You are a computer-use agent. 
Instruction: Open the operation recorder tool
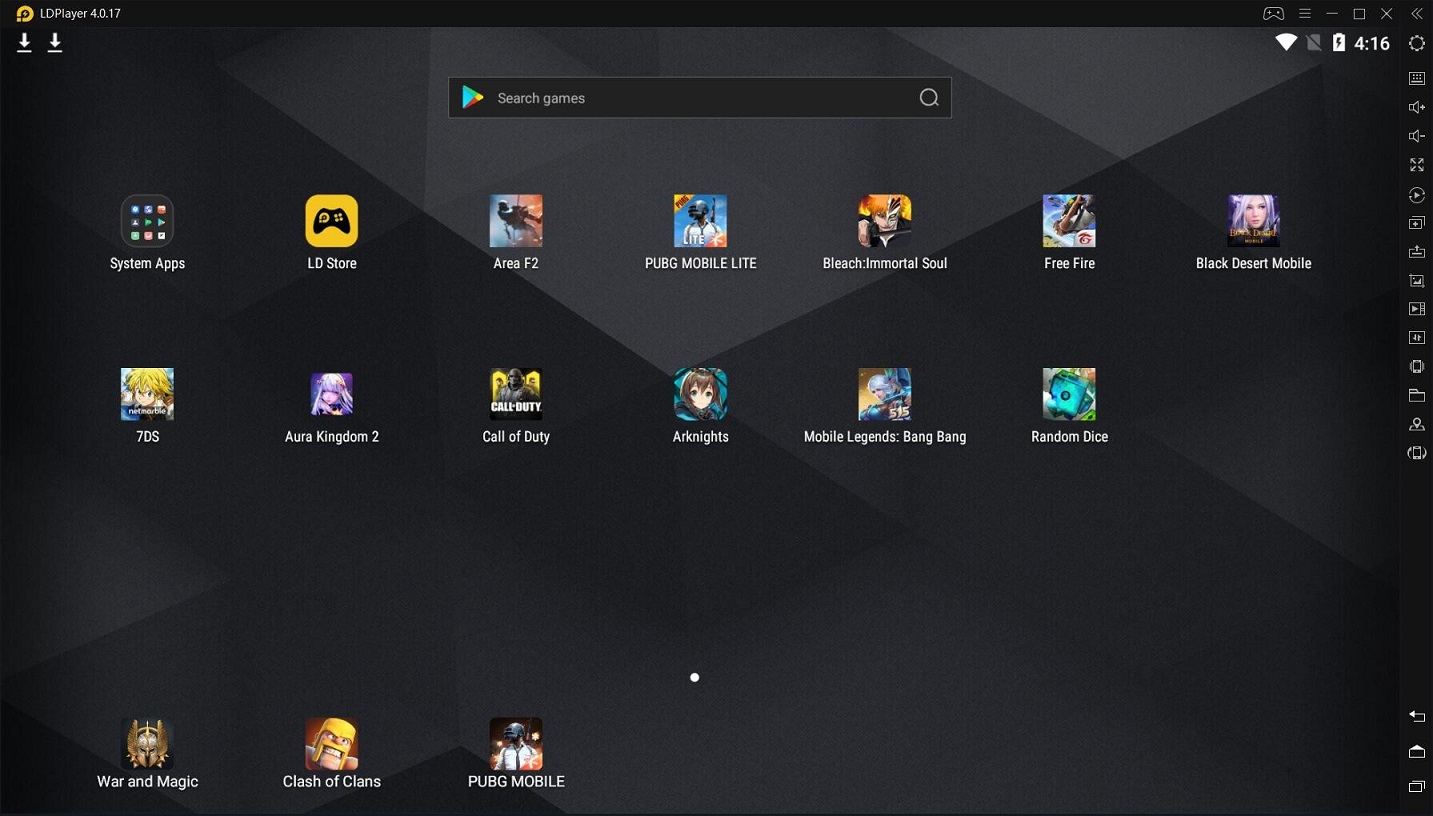[x=1417, y=195]
